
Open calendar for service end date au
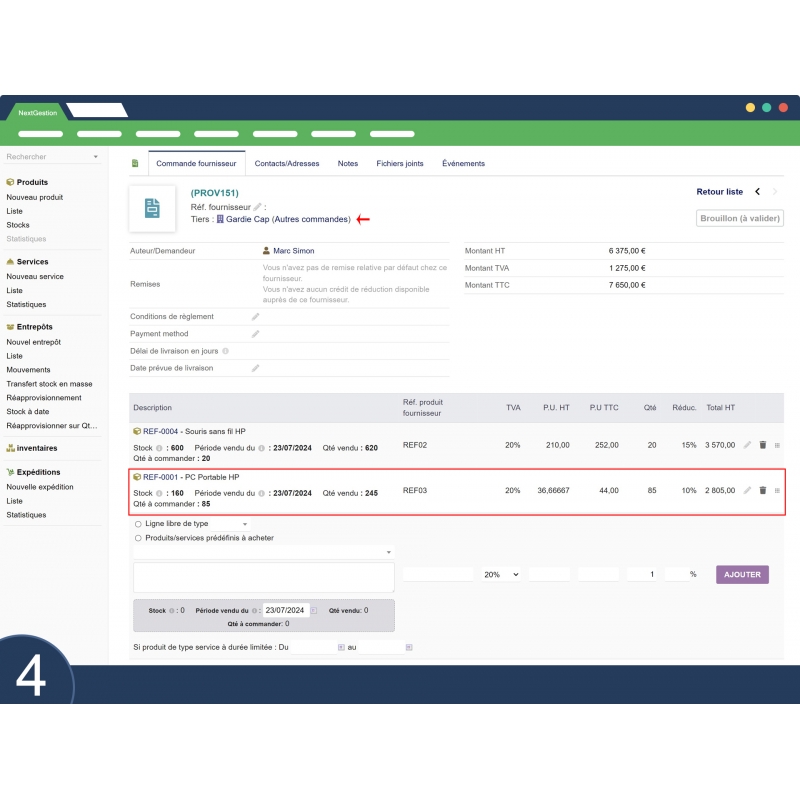409,647
